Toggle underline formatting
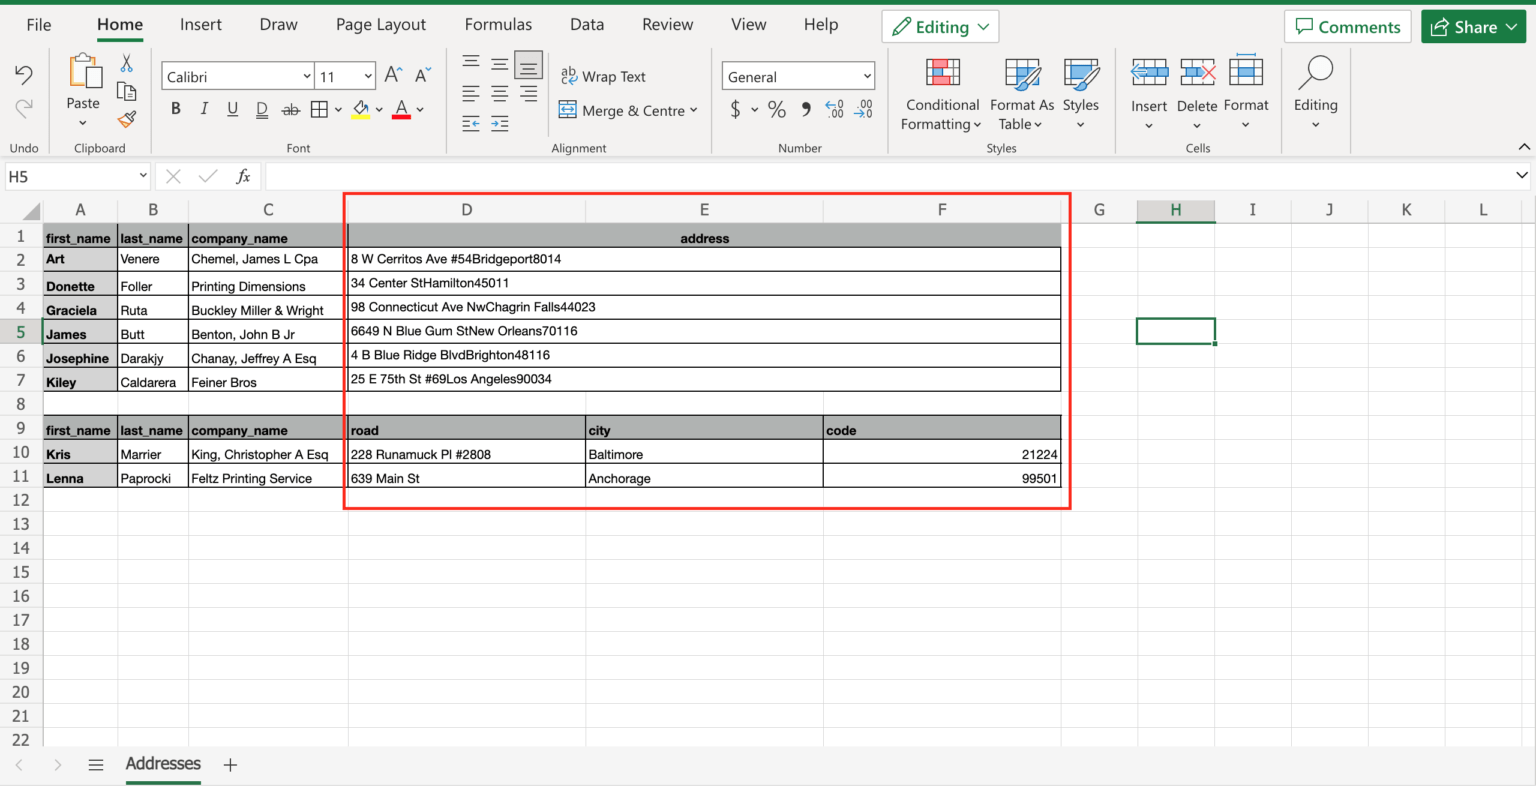 coord(232,109)
